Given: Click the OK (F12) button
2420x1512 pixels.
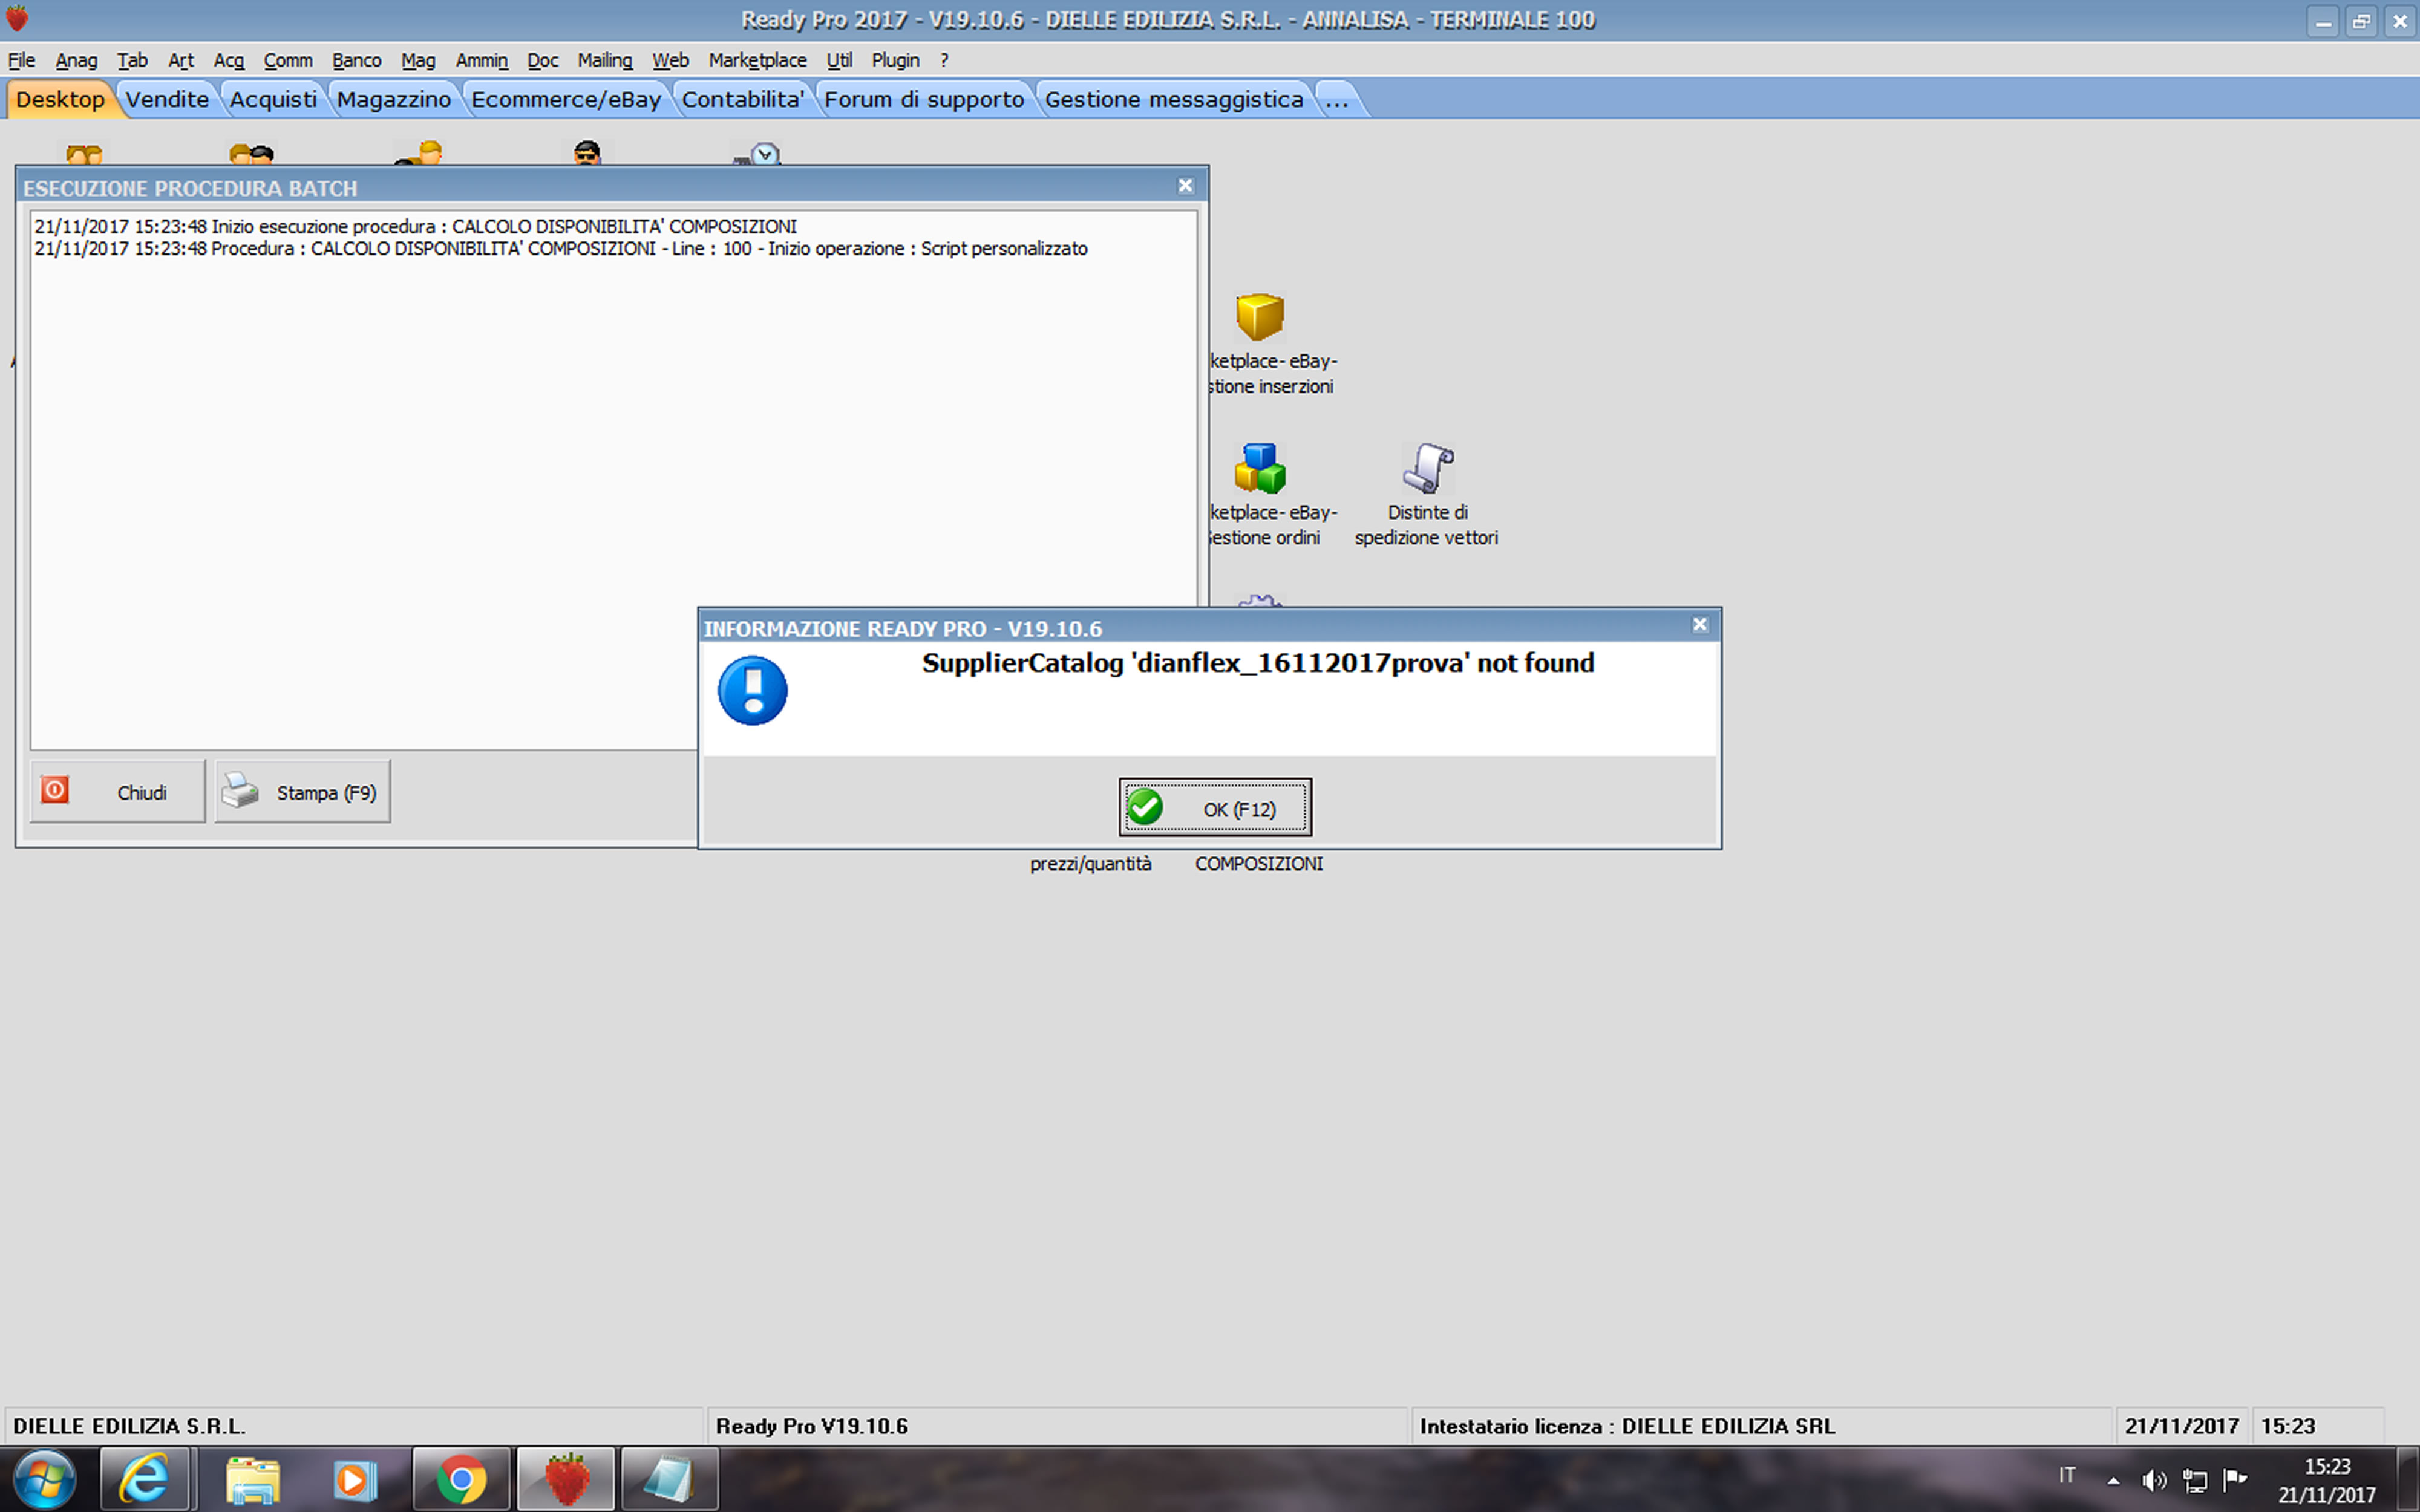Looking at the screenshot, I should [1215, 807].
